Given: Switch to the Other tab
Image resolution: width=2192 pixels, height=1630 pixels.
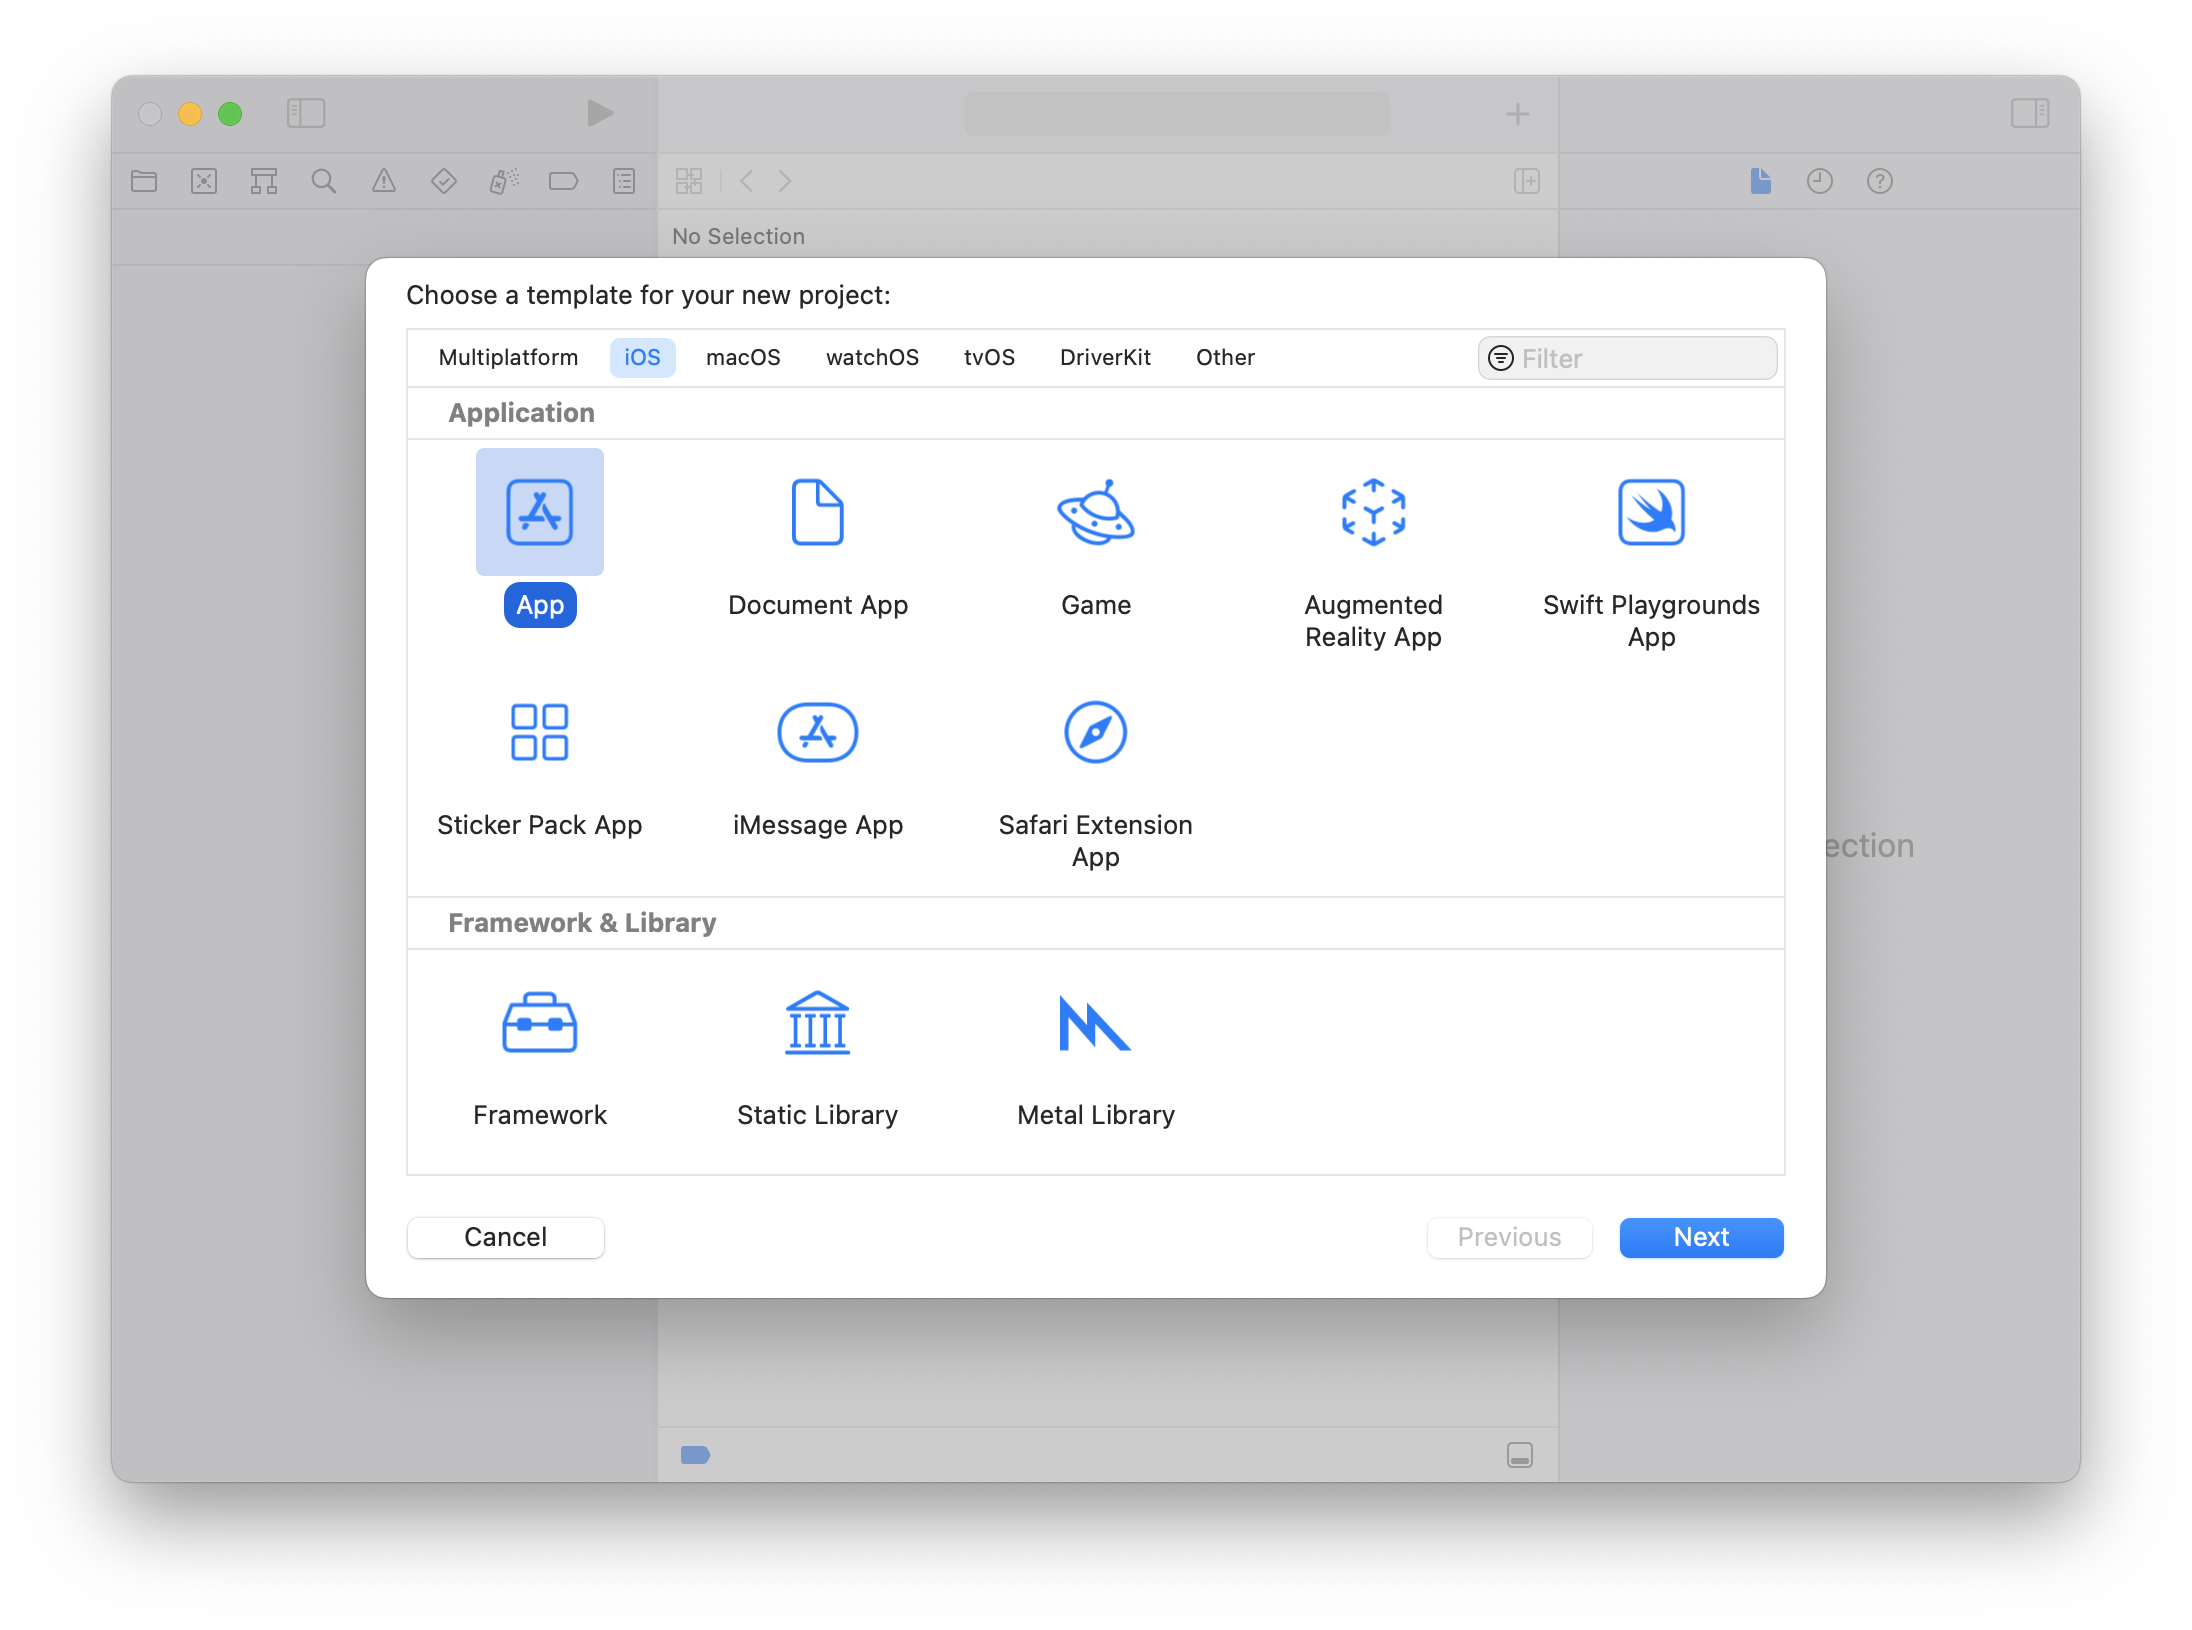Looking at the screenshot, I should pos(1225,358).
